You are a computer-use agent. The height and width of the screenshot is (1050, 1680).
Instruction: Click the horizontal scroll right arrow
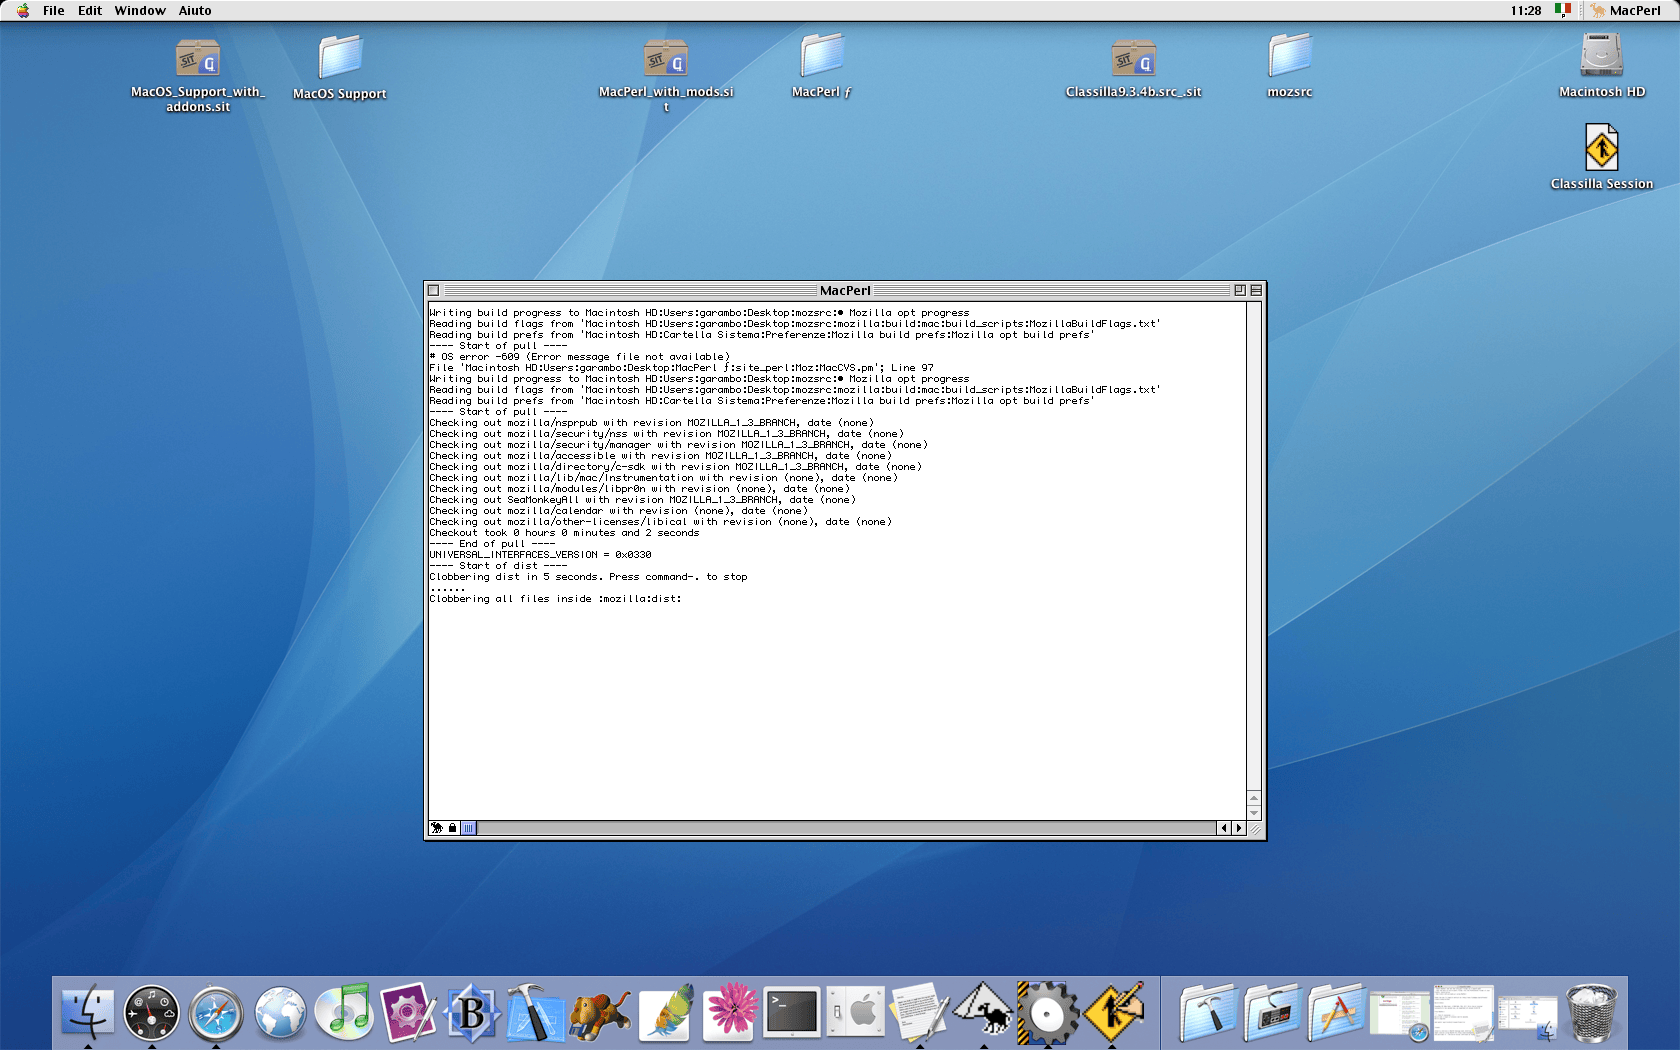tap(1239, 828)
